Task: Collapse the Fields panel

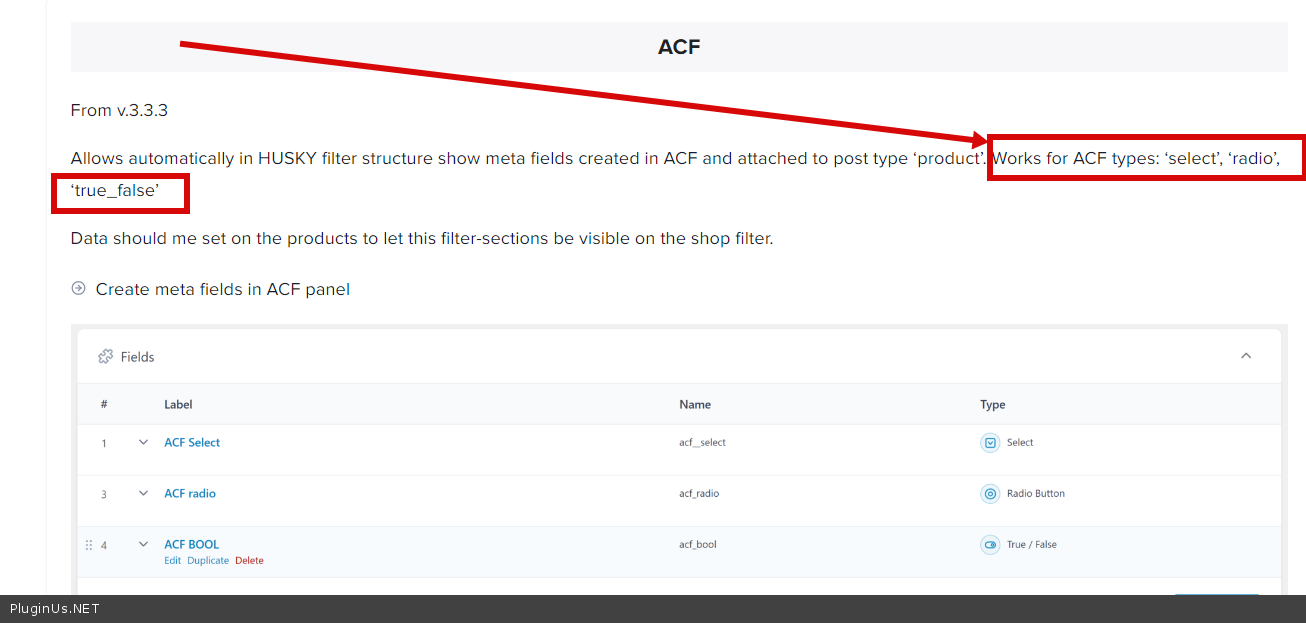Action: pos(1246,356)
